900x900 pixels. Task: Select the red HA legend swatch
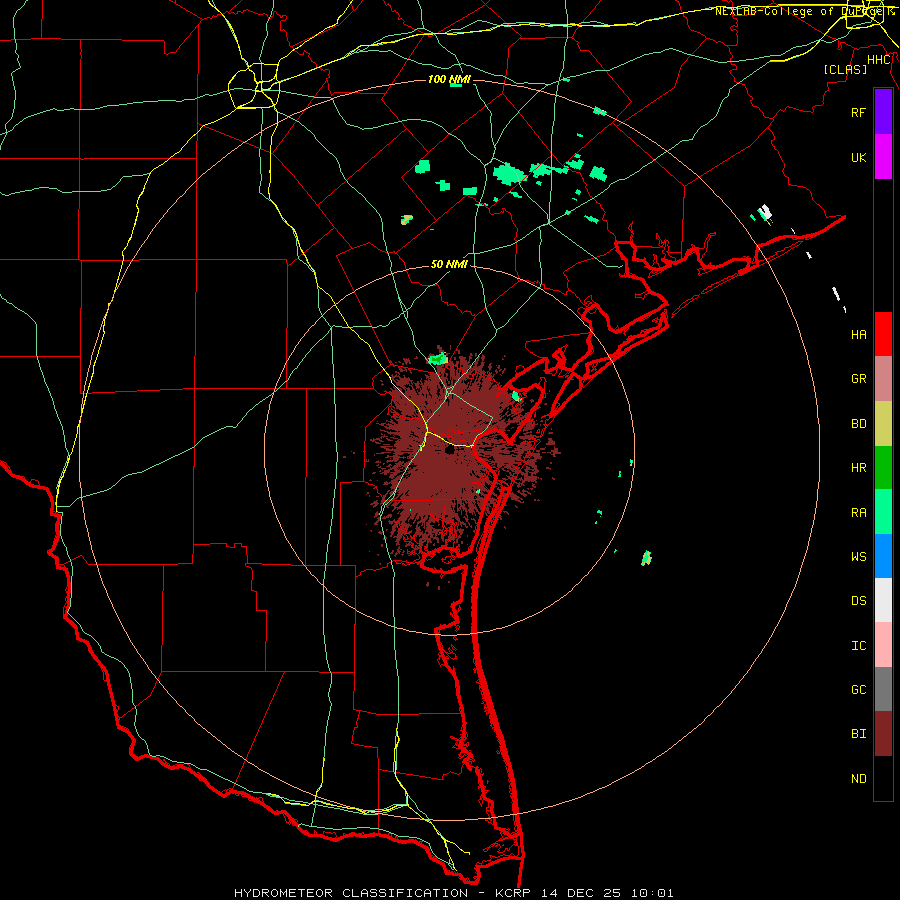pyautogui.click(x=883, y=334)
